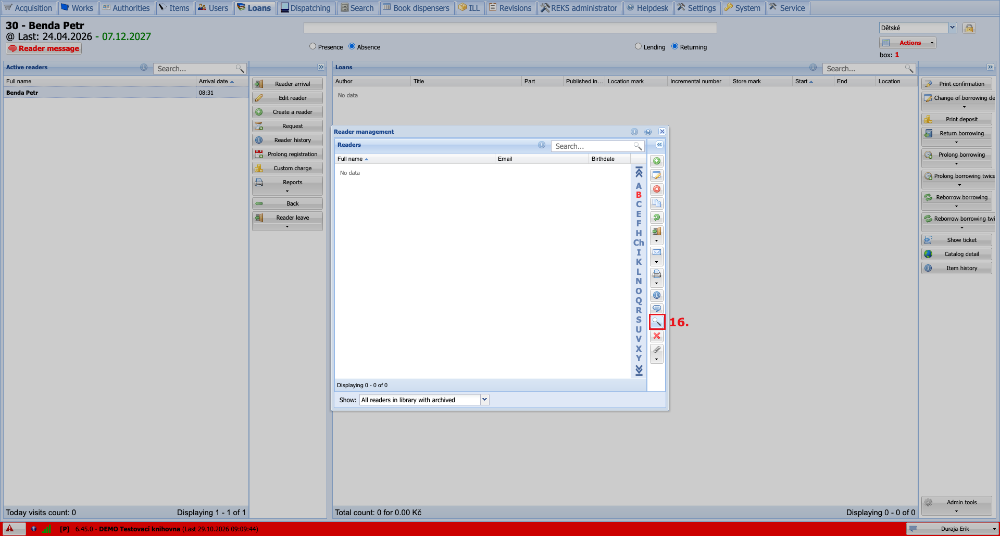Switch to the Authorities tab
1000x536 pixels.
(x=126, y=8)
